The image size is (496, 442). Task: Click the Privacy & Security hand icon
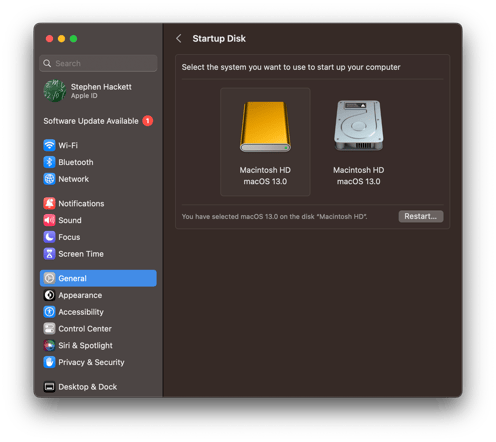pos(49,362)
